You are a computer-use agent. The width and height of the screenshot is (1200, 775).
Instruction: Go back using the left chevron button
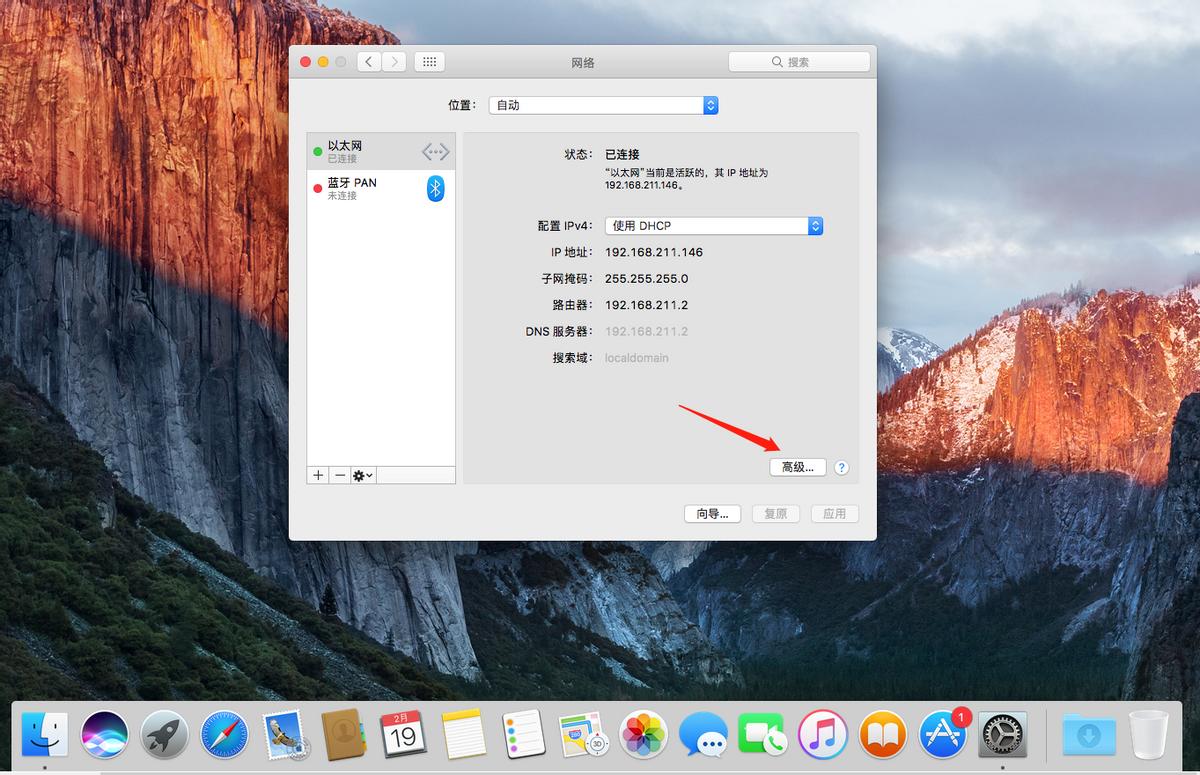click(369, 62)
